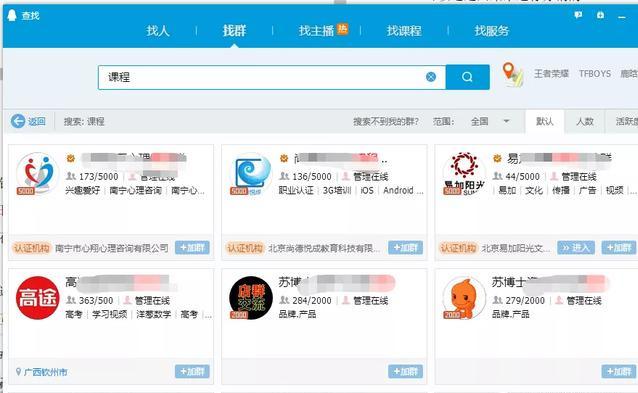Click the magnifier search button

(468, 77)
